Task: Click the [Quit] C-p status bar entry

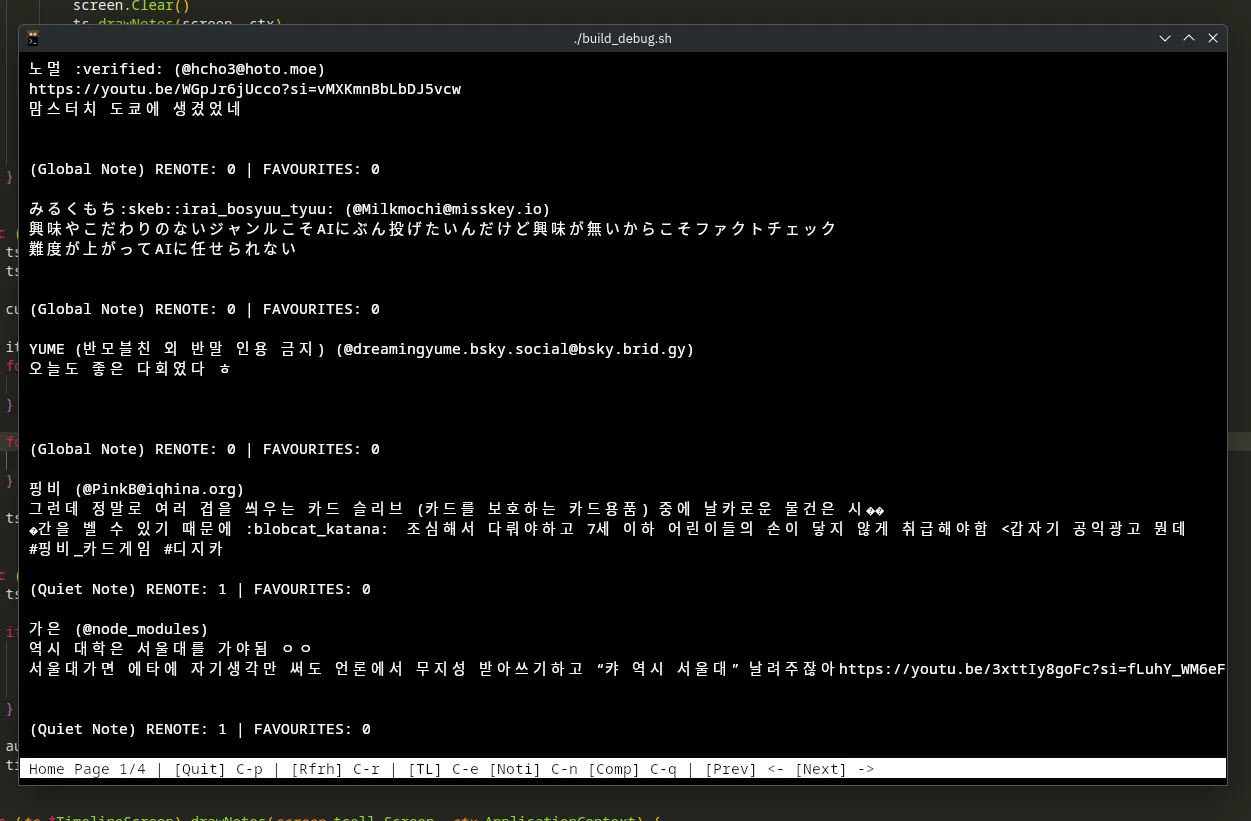Action: coord(220,769)
